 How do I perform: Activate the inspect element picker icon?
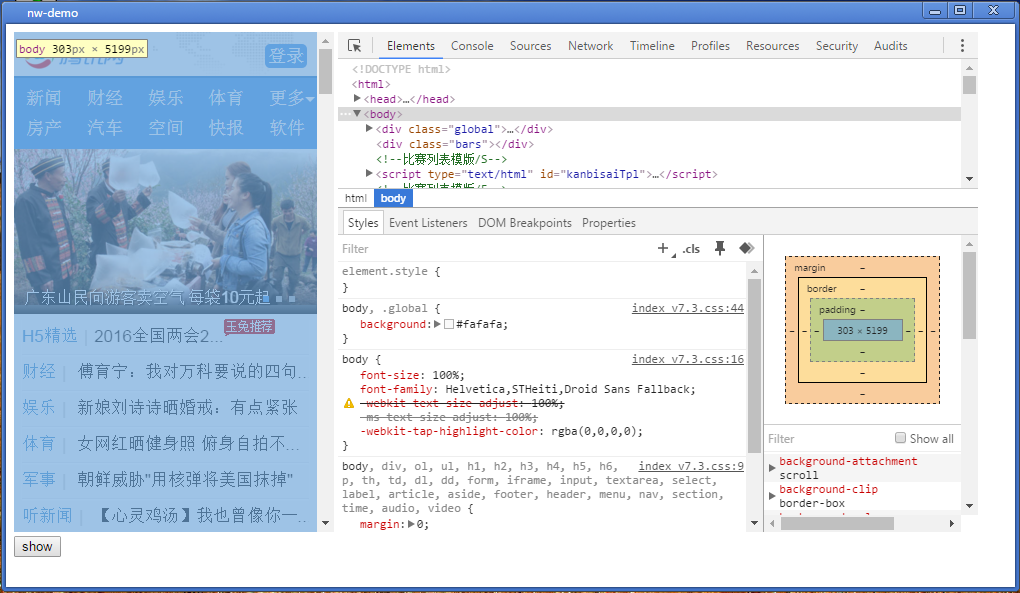point(355,46)
